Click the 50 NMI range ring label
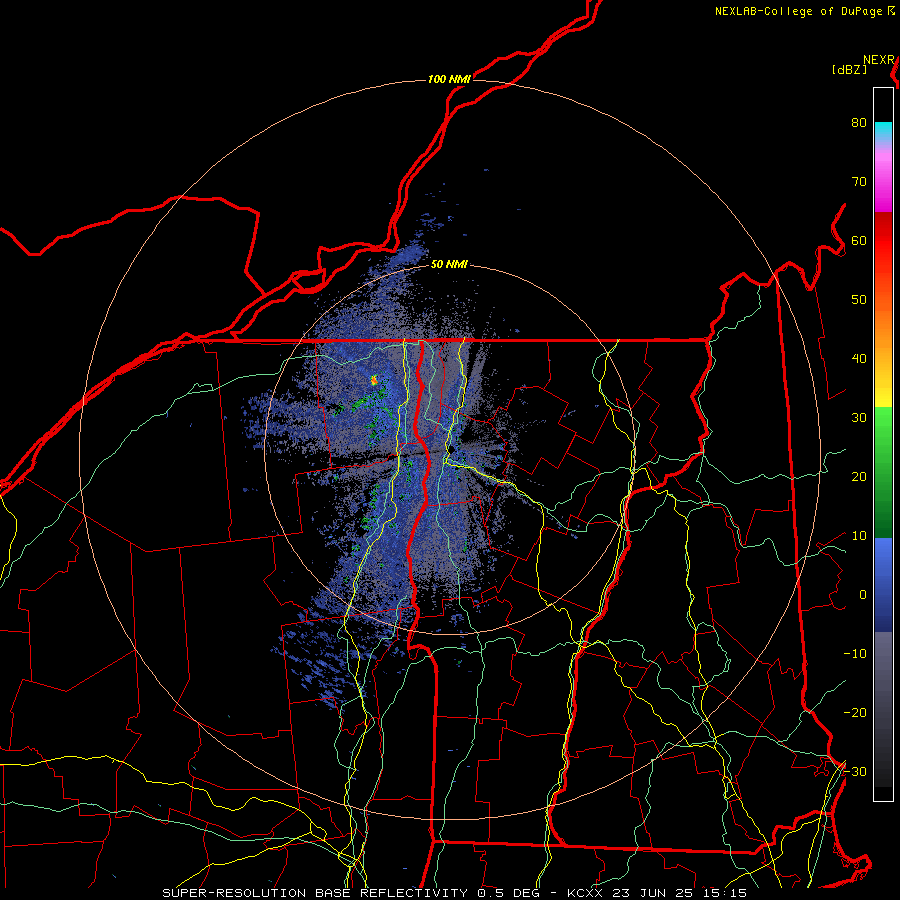The width and height of the screenshot is (900, 900). point(449,265)
